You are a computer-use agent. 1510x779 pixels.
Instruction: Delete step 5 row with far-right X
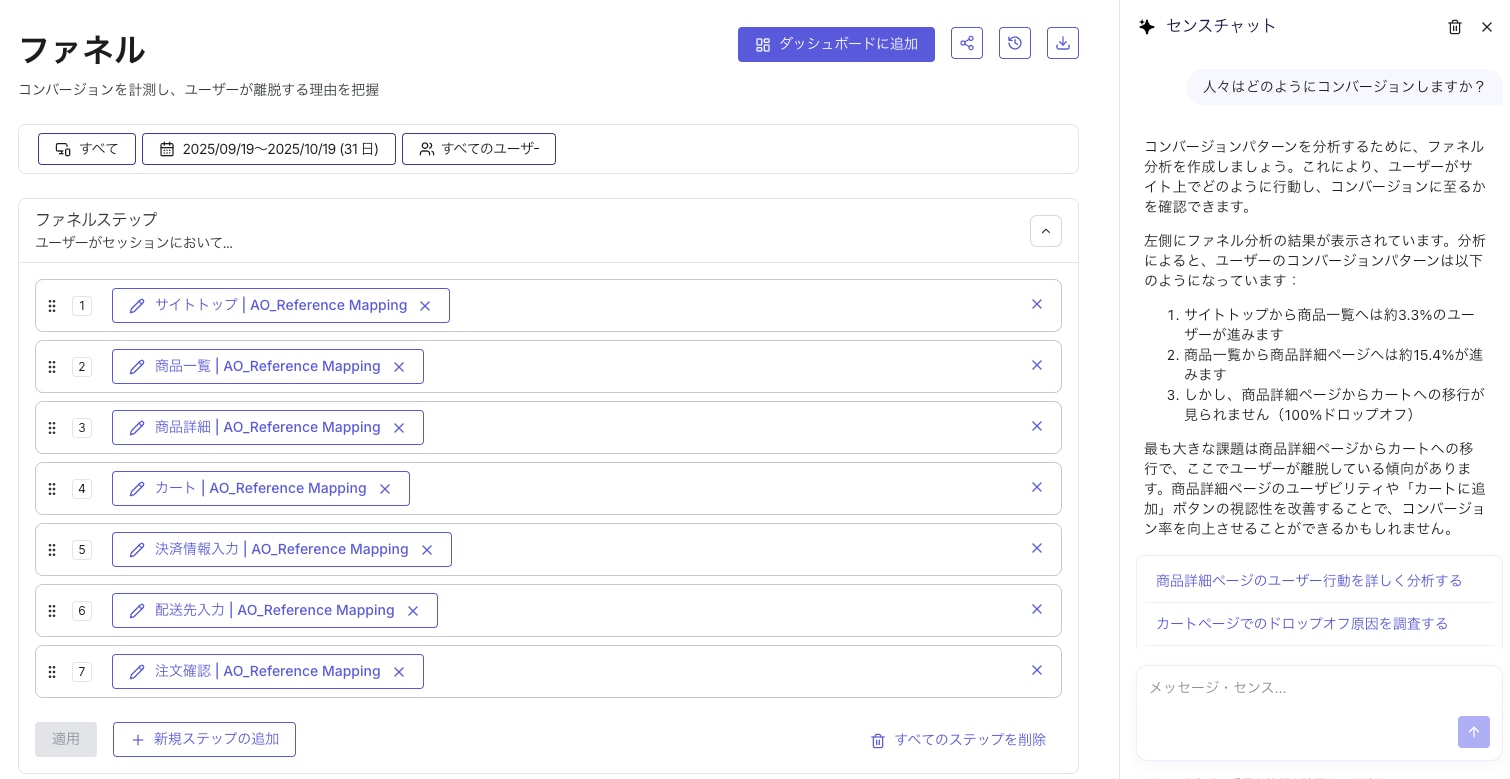tap(1037, 548)
